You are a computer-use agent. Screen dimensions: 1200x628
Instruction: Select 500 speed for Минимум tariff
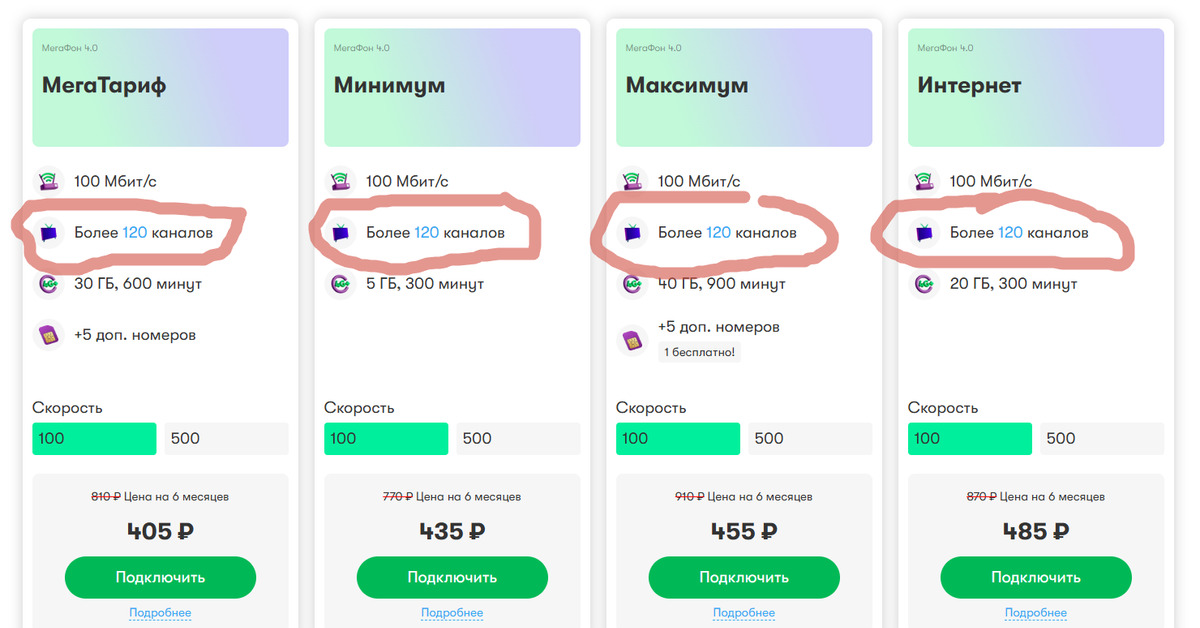pyautogui.click(x=518, y=439)
